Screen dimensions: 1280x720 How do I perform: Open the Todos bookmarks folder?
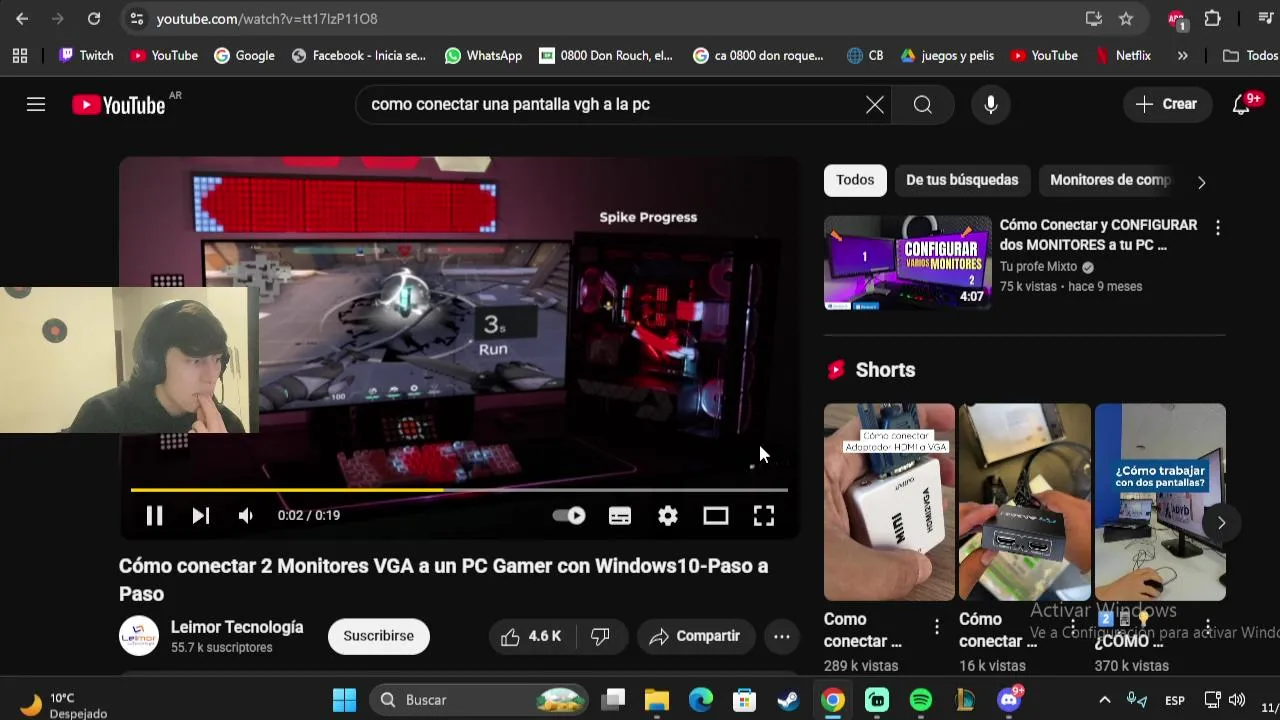[1251, 56]
